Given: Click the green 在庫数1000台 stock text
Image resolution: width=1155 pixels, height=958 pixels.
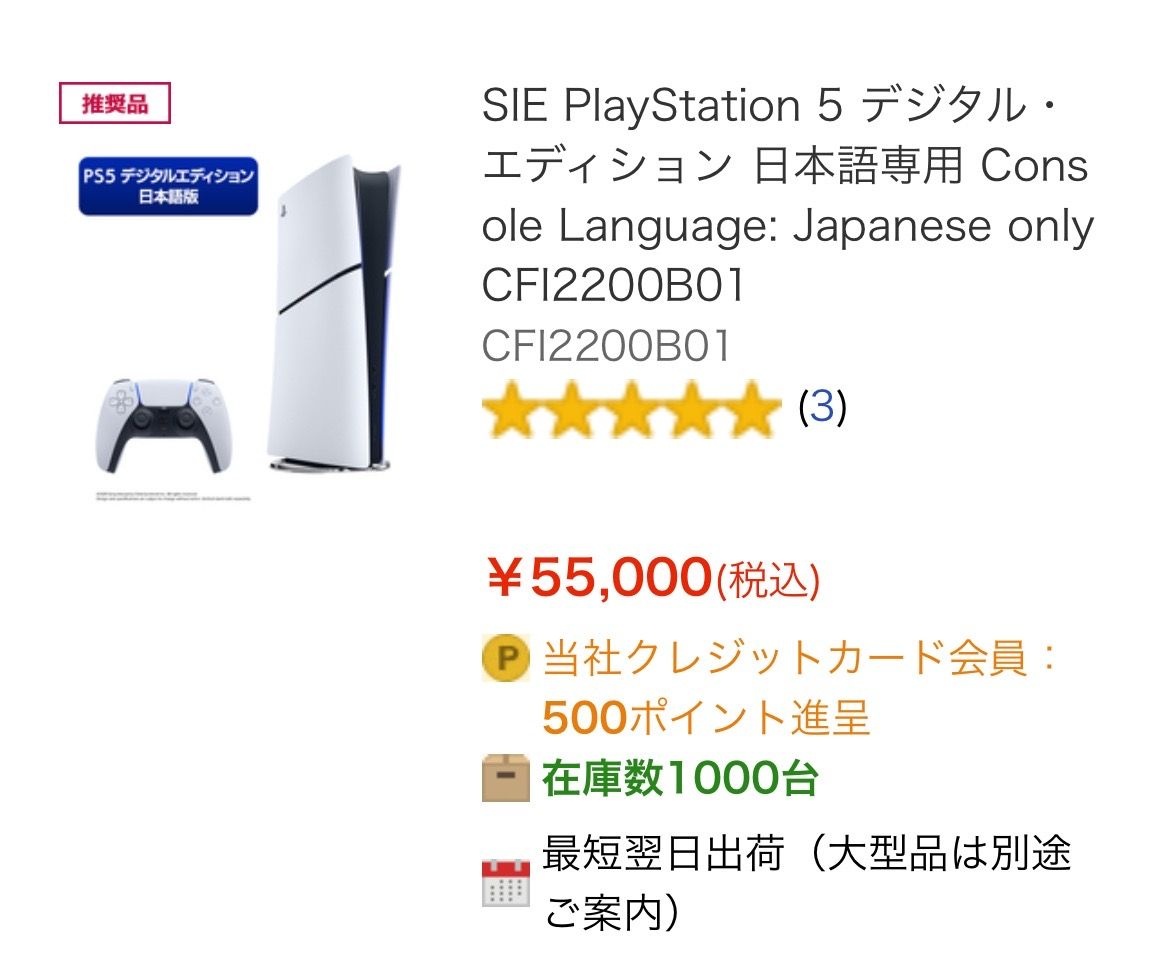Looking at the screenshot, I should point(680,778).
